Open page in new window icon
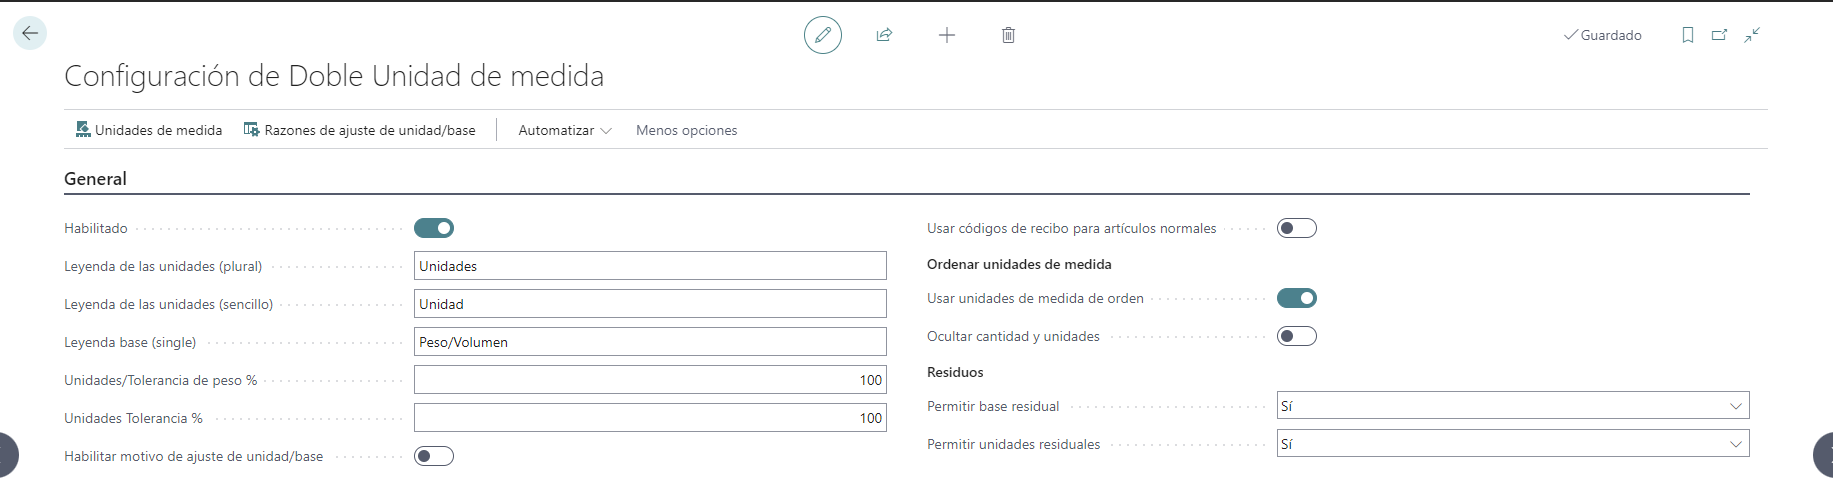Screen dimensions: 1833x496 [x=1720, y=35]
